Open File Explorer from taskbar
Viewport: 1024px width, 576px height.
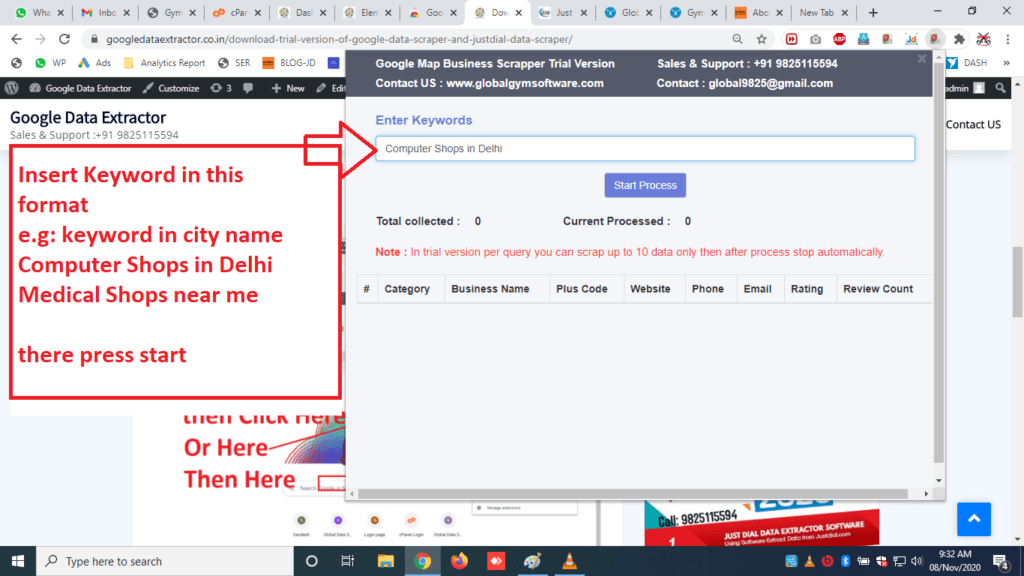pos(385,561)
